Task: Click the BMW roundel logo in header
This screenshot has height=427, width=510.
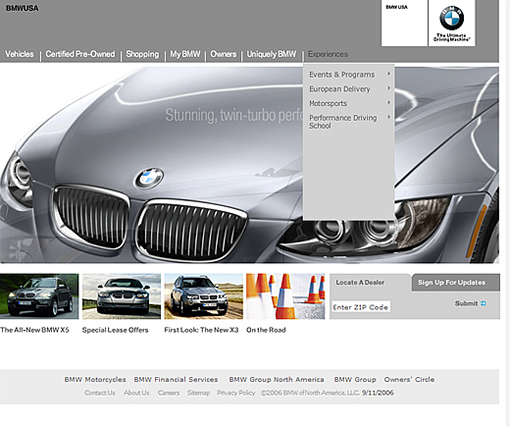Action: [x=452, y=18]
